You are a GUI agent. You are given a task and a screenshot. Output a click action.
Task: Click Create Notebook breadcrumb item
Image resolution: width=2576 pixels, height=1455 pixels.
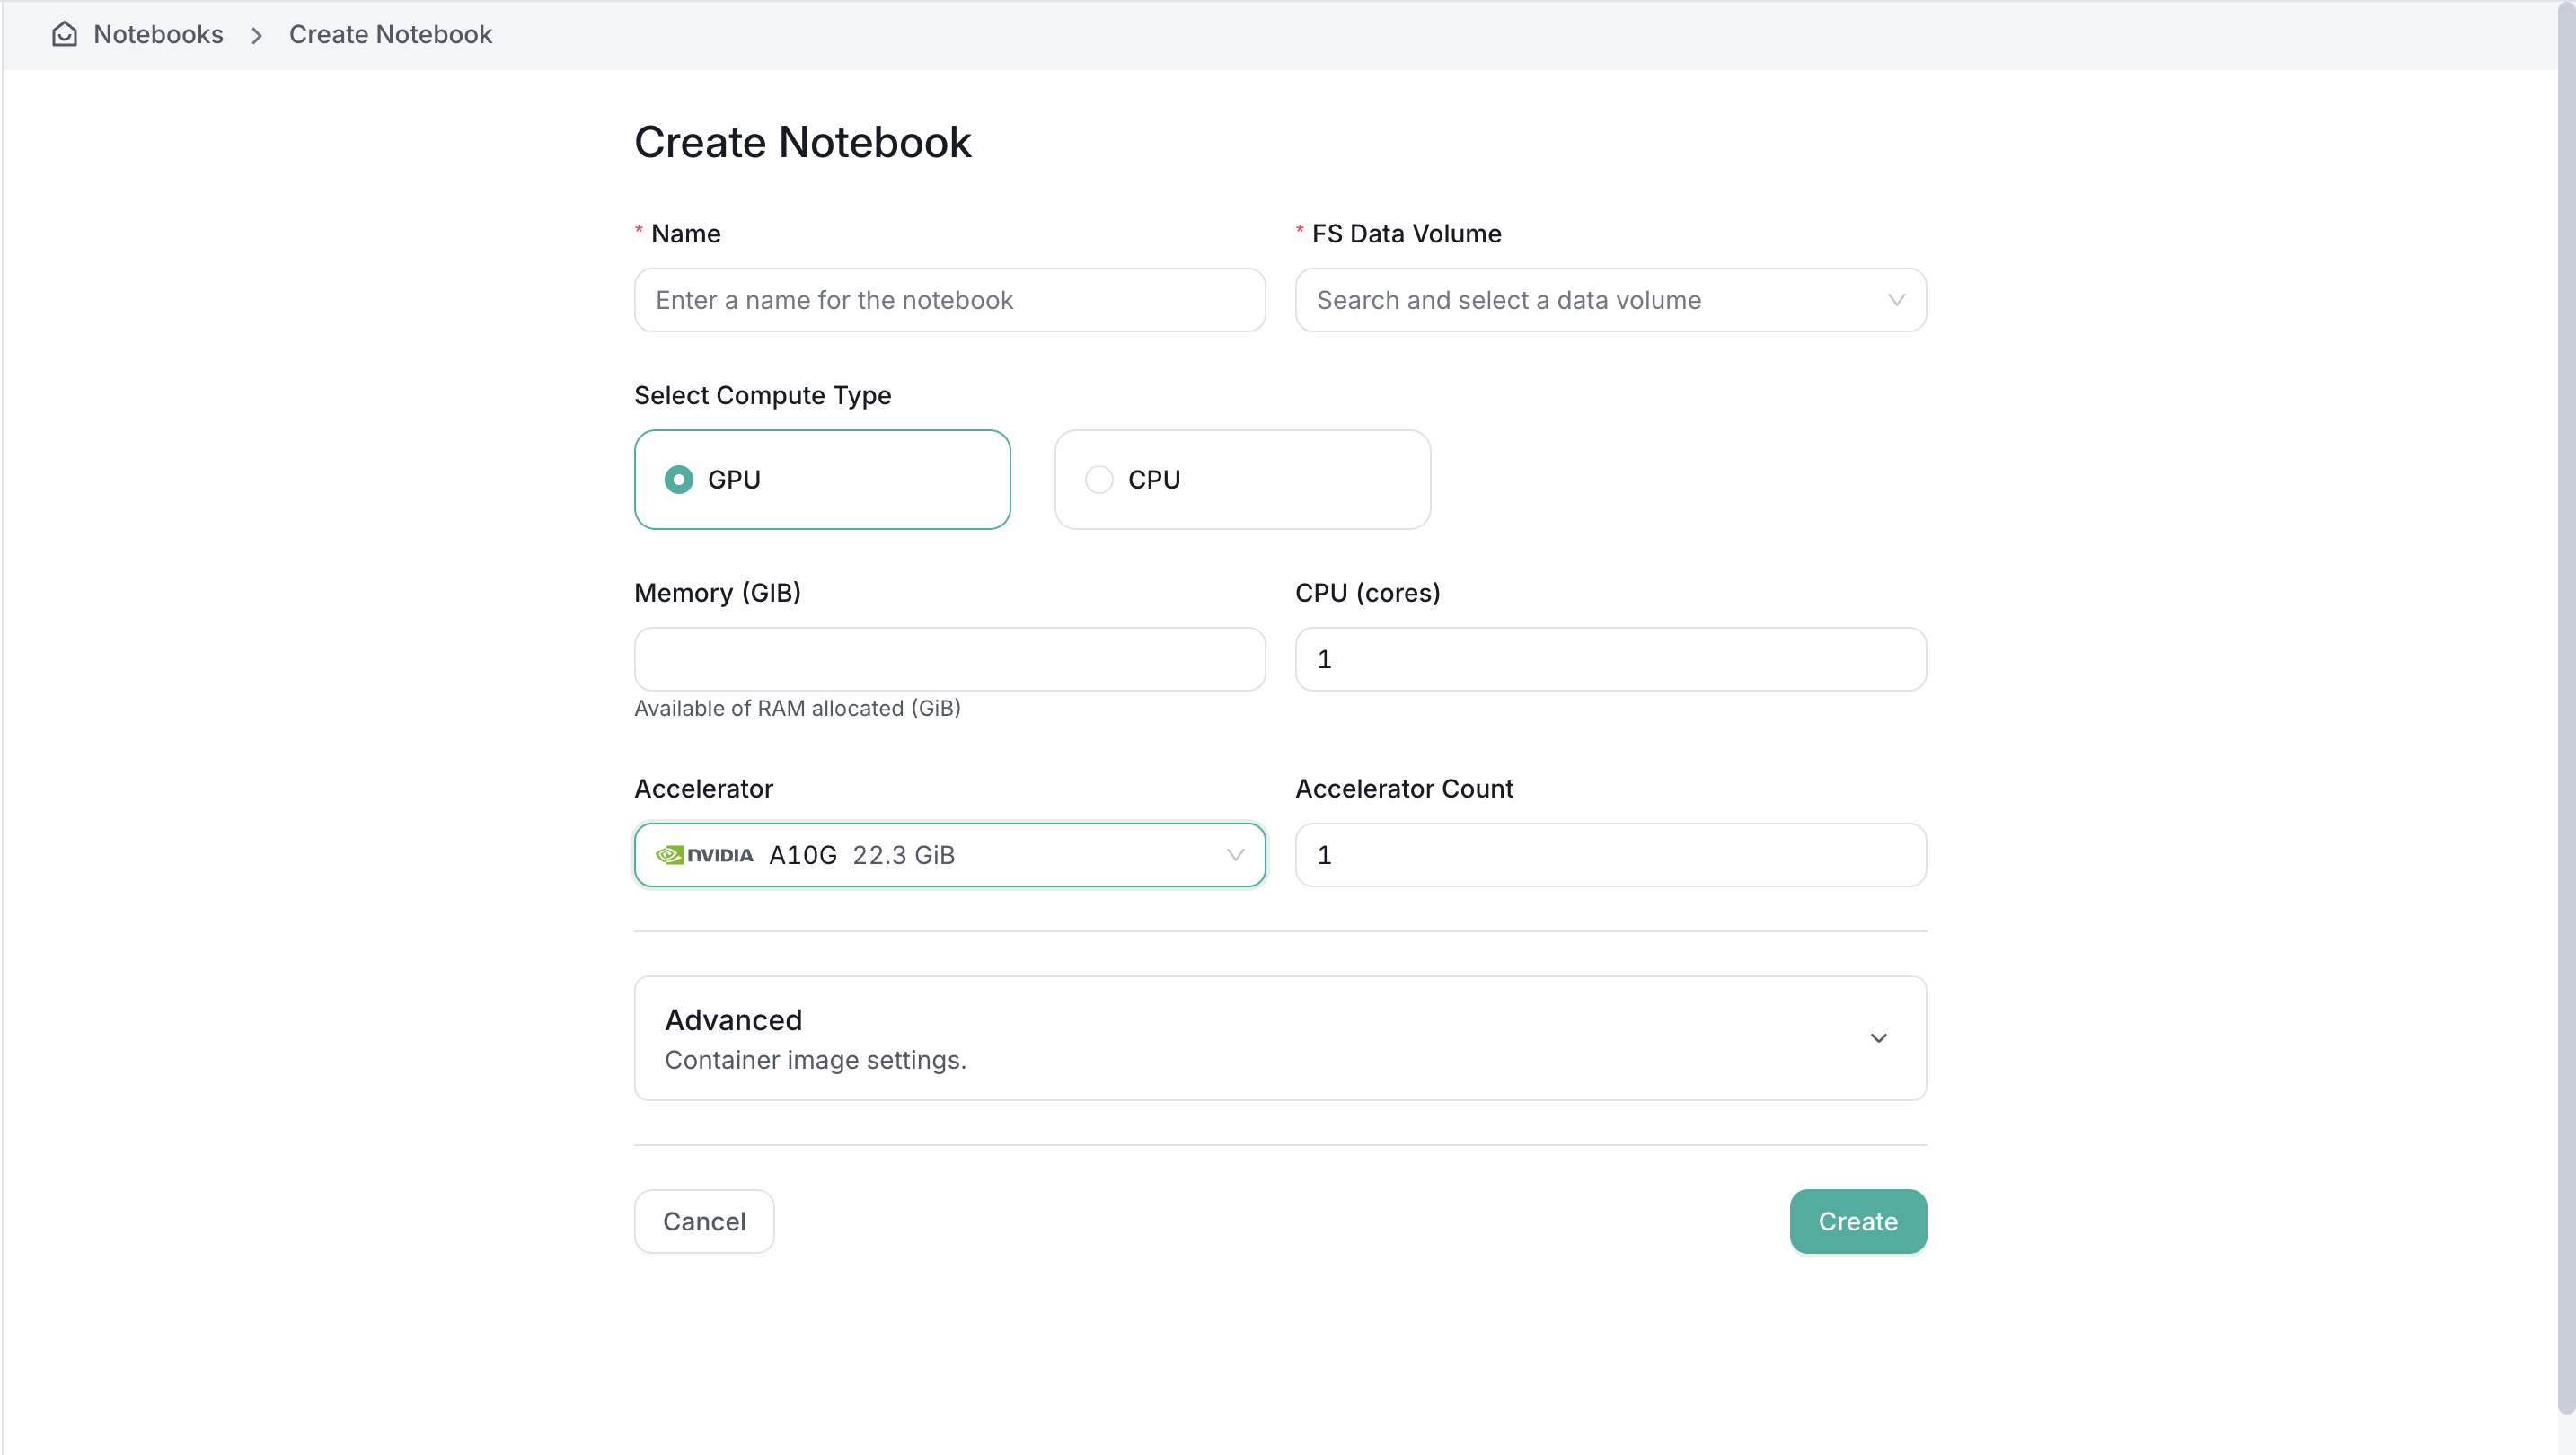click(390, 34)
